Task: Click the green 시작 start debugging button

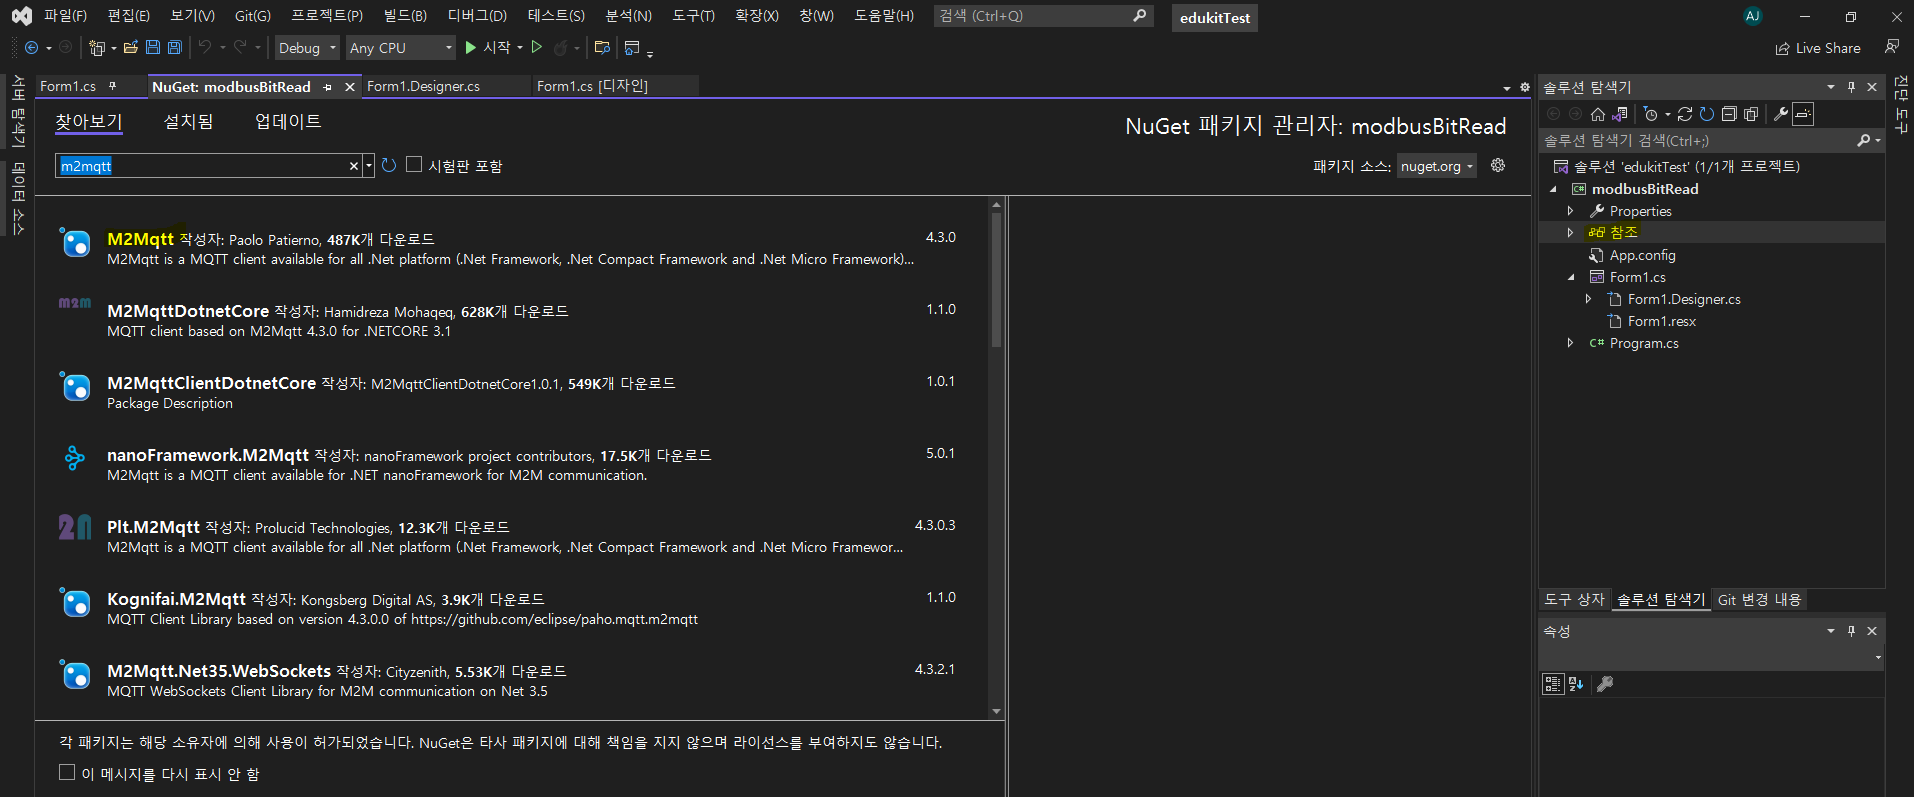Action: [x=488, y=48]
